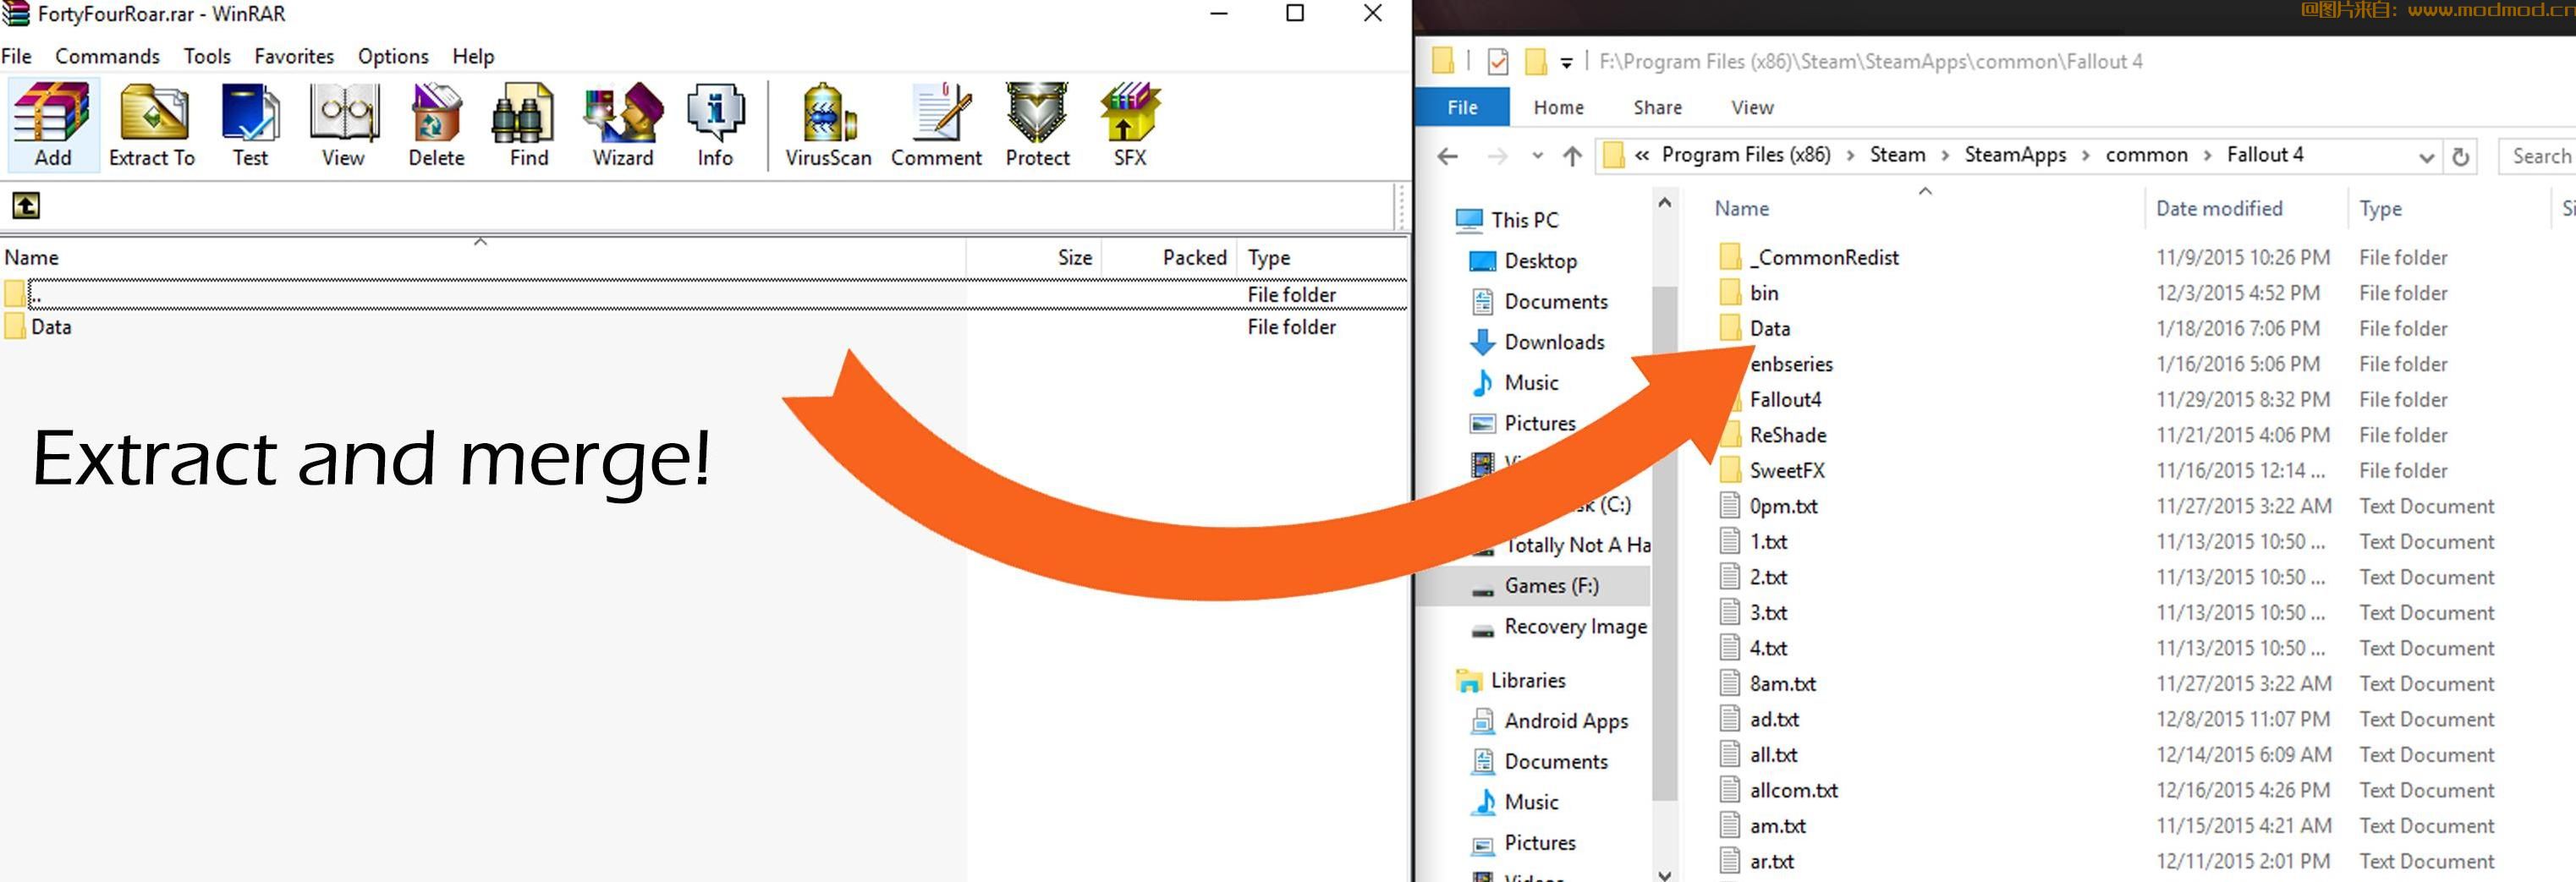Click the Fallout 4 breadcrumb segment

coord(2264,155)
